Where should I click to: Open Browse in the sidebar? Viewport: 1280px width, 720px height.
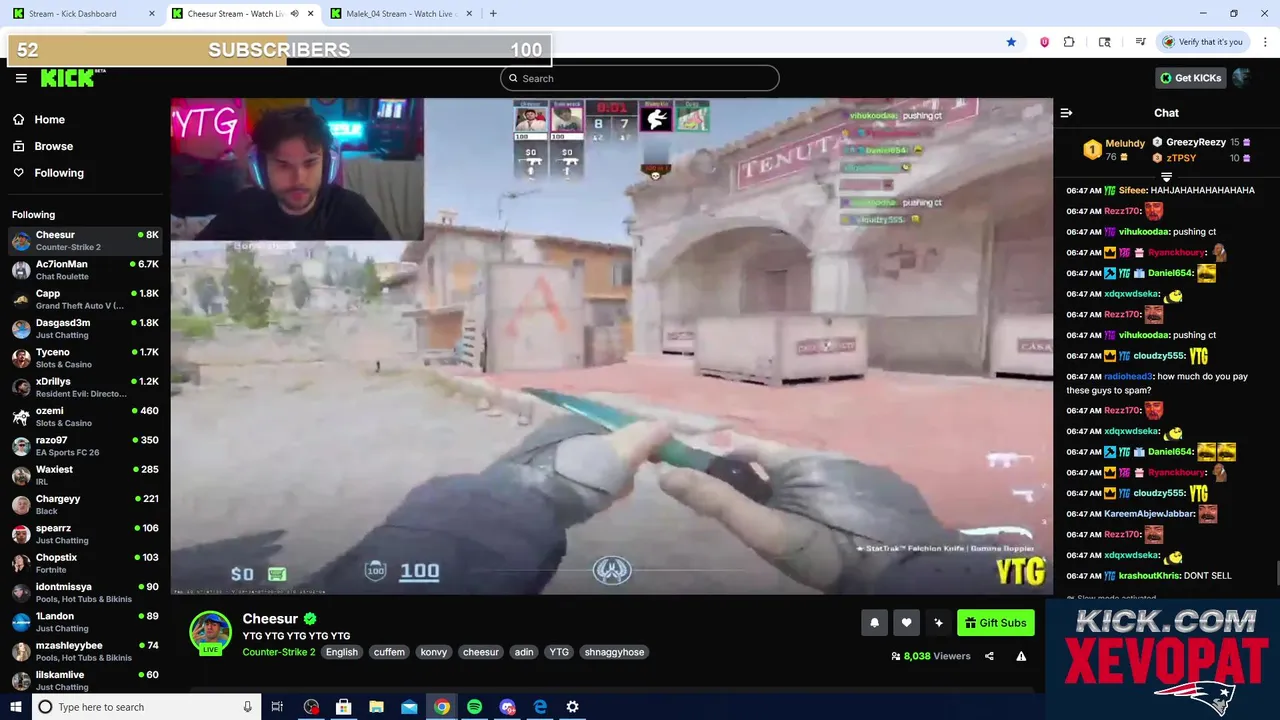click(x=54, y=146)
